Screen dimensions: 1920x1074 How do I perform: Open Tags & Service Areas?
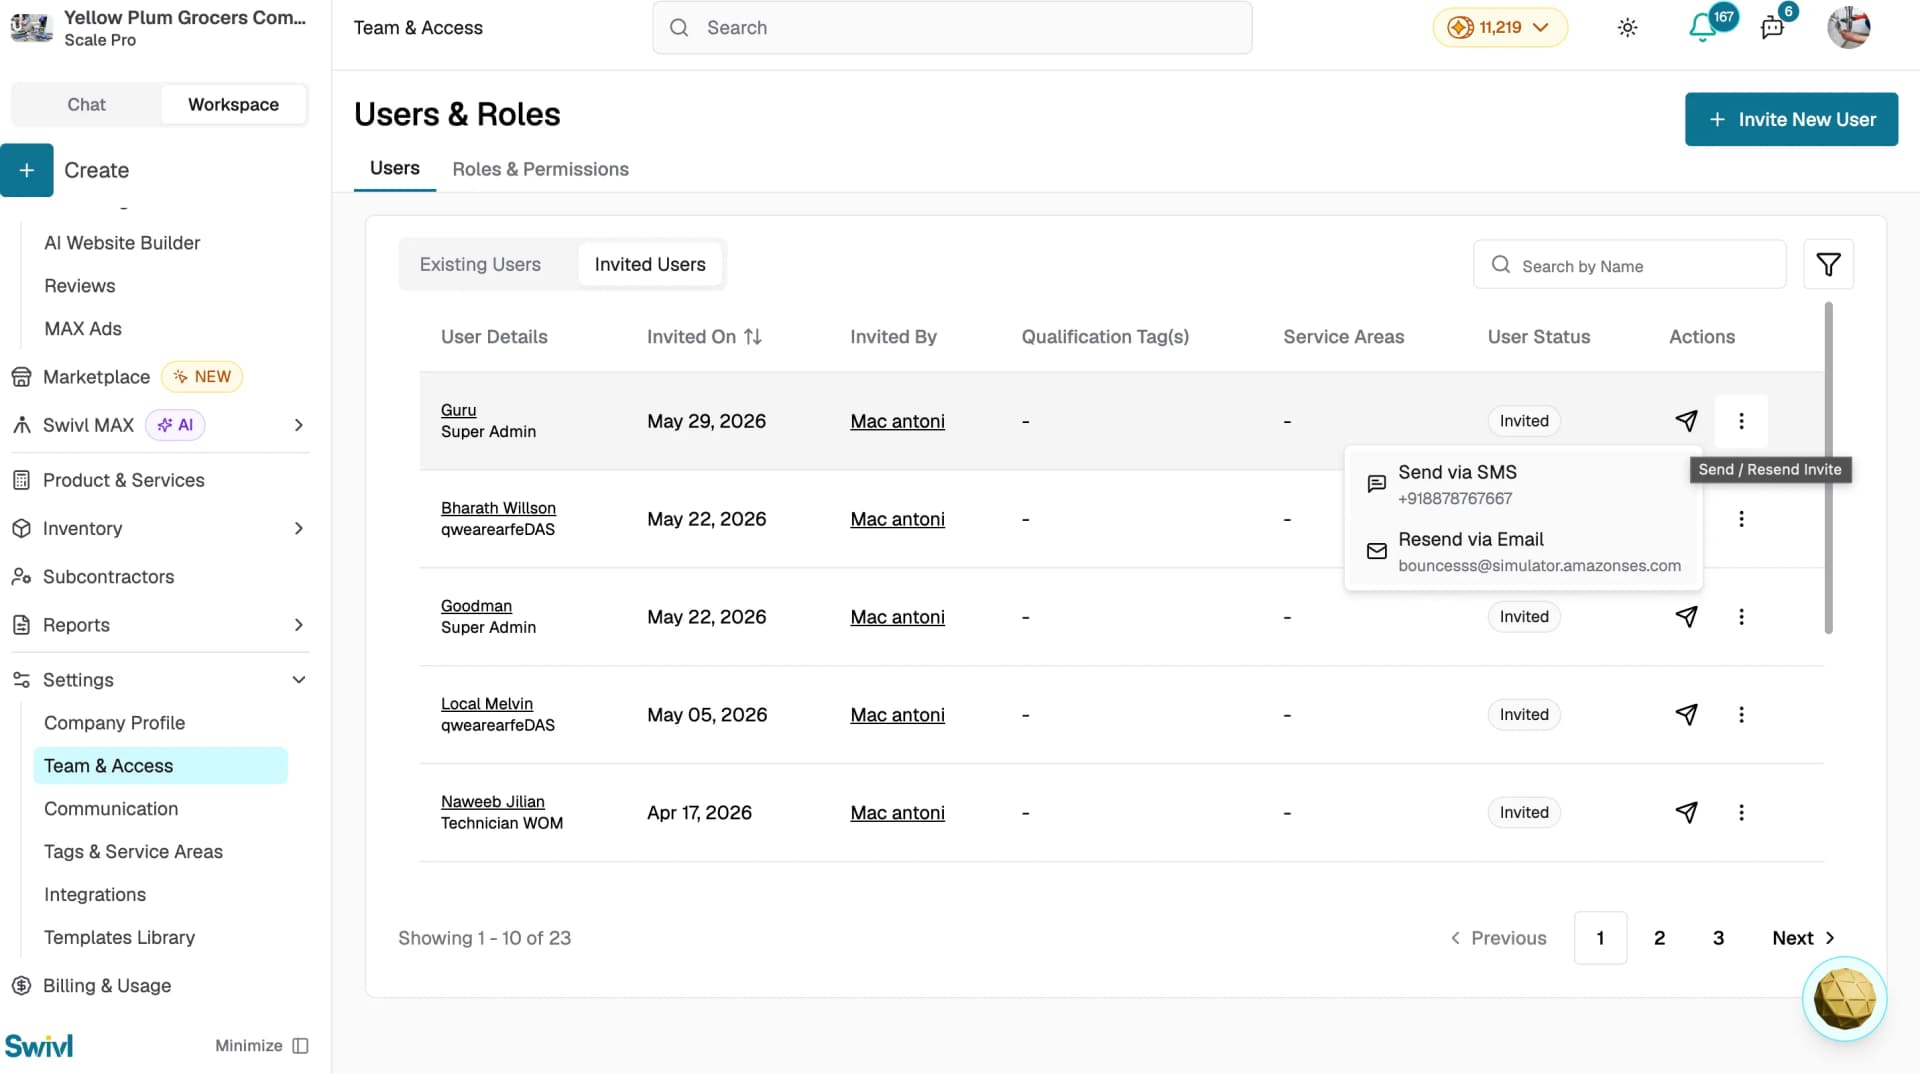tap(133, 852)
